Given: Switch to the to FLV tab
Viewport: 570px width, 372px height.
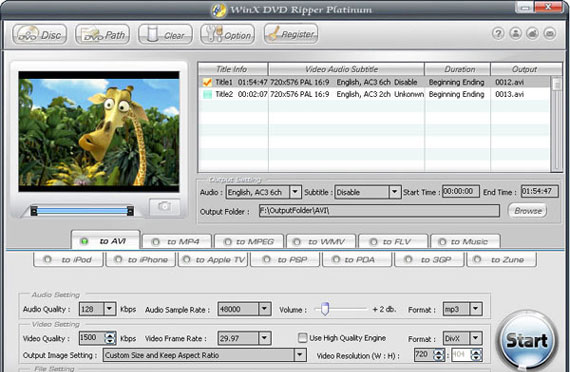Looking at the screenshot, I should (393, 242).
